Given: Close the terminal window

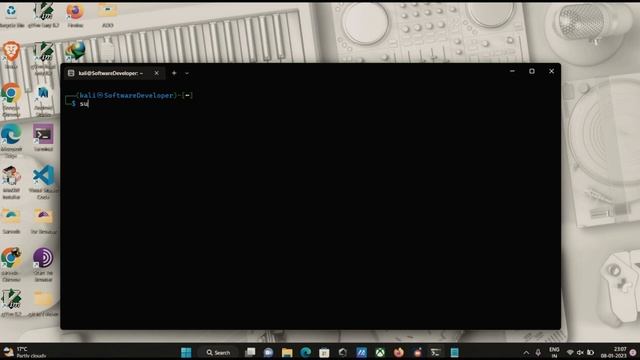Looking at the screenshot, I should (x=551, y=71).
